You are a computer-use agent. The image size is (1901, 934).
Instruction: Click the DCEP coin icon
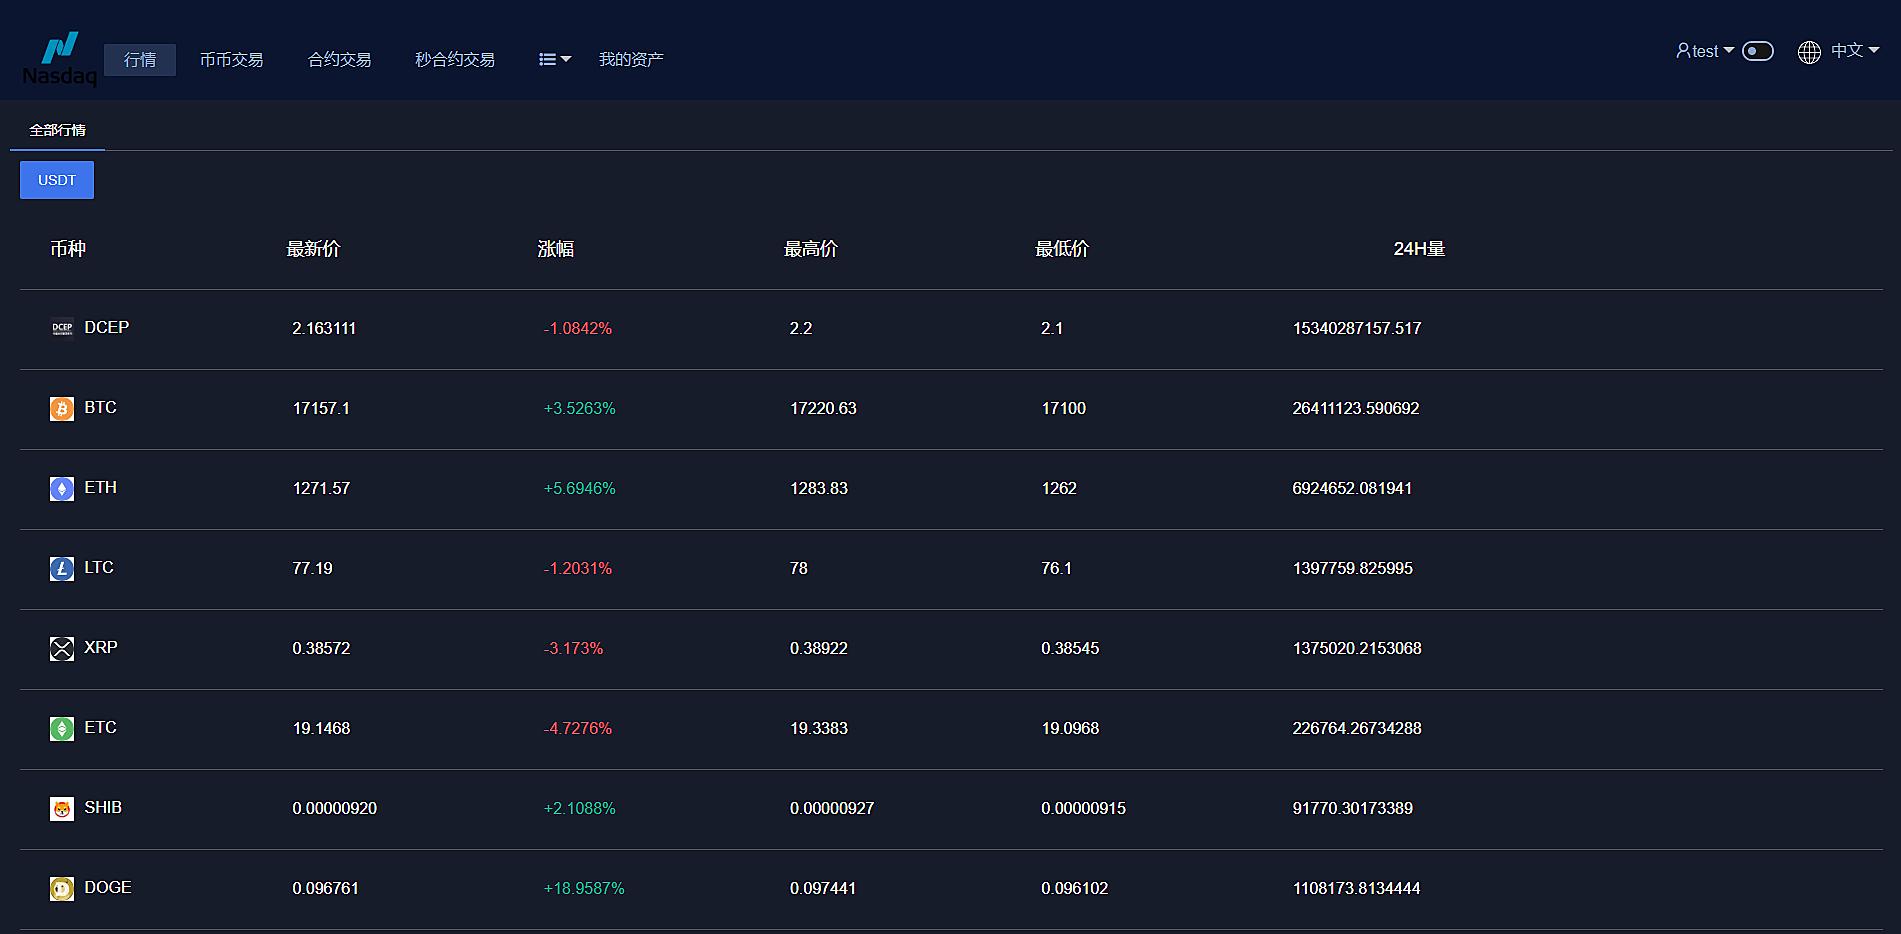62,328
